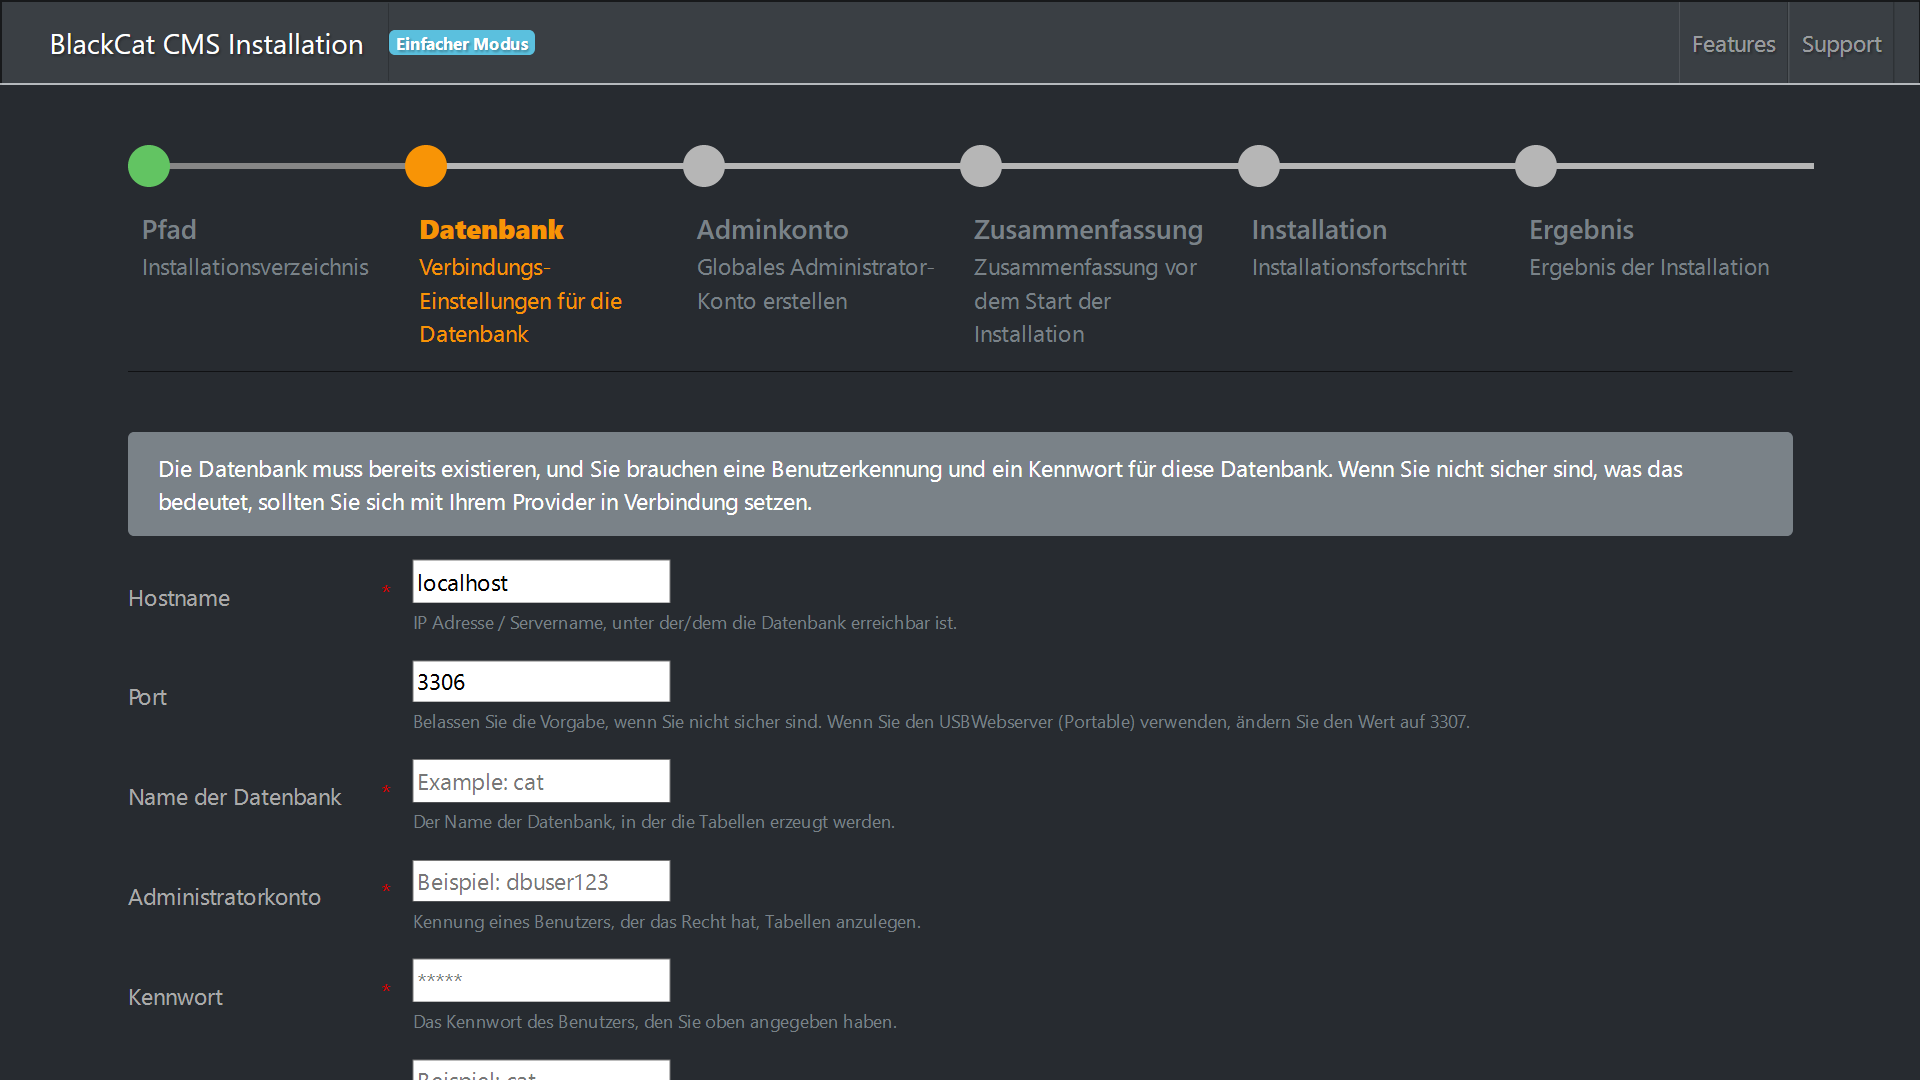Screen dimensions: 1920x1080
Task: Click the grey Adminkonto step circle
Action: click(x=704, y=166)
